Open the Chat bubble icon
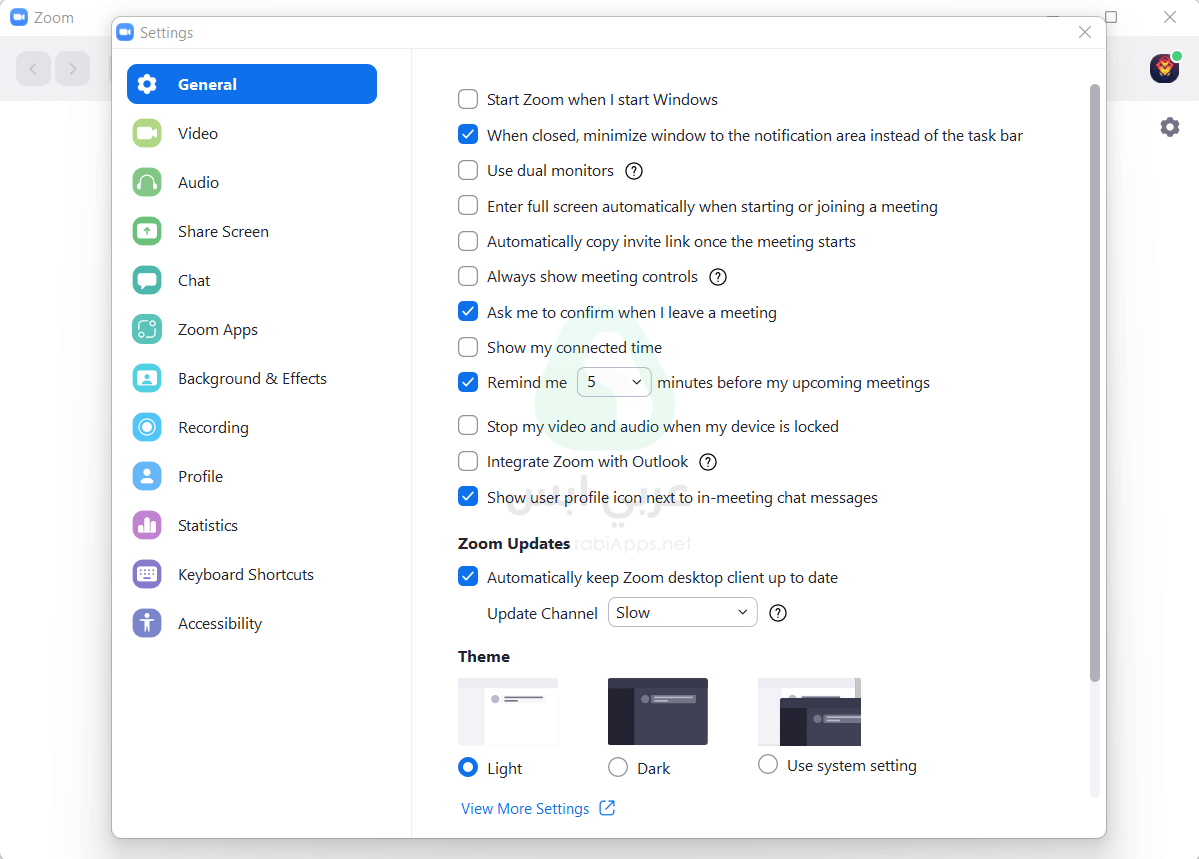1199x859 pixels. click(x=147, y=280)
